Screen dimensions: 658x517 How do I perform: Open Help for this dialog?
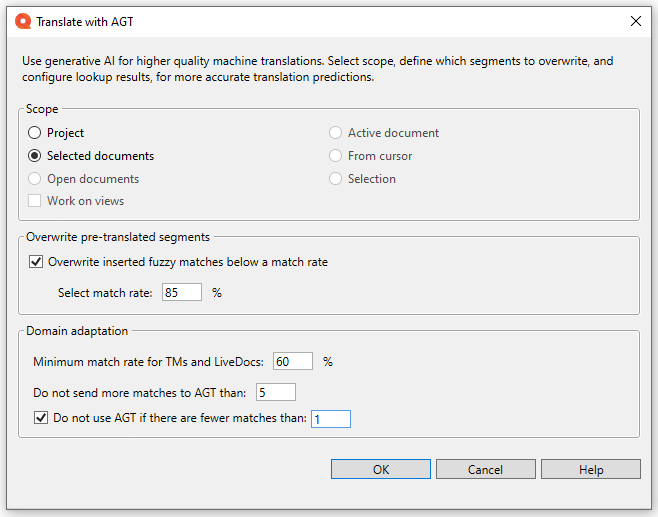591,469
